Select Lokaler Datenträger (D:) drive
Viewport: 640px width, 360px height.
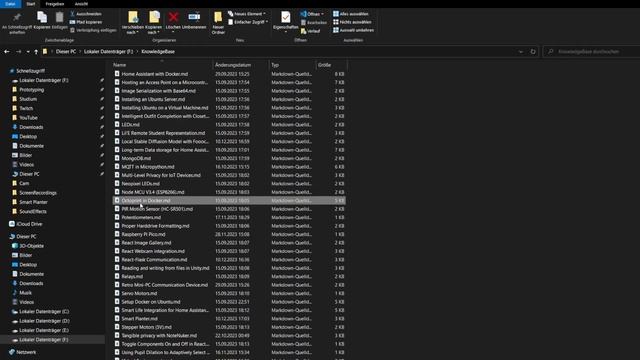pyautogui.click(x=40, y=321)
